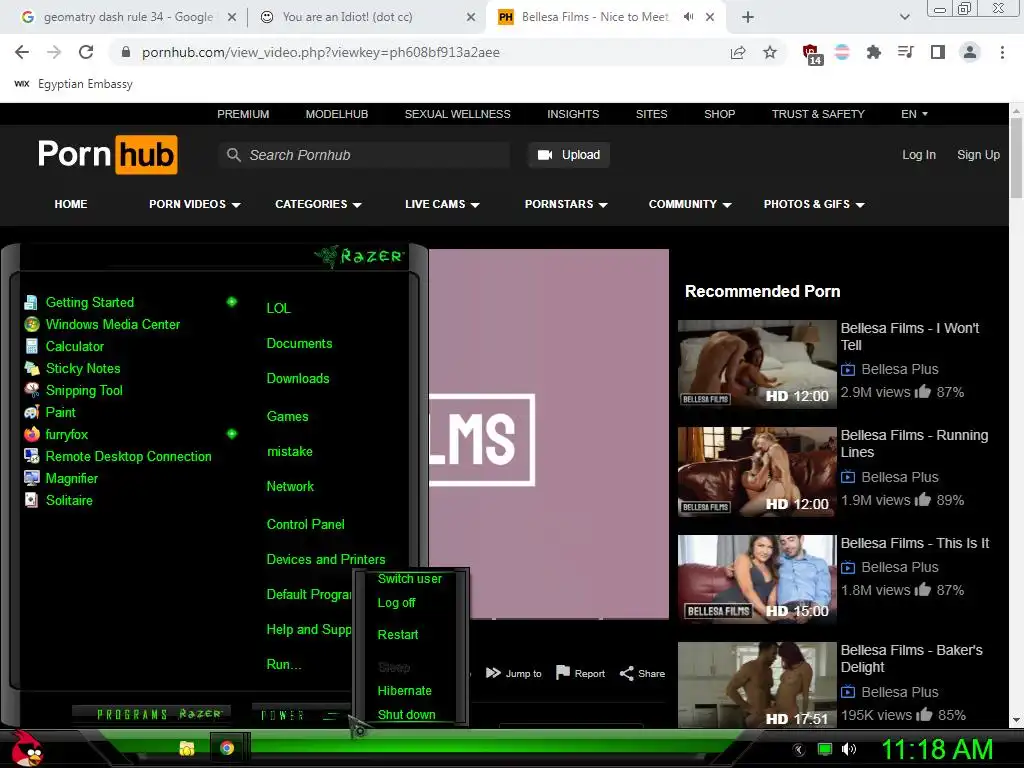Go back to the previous page
Viewport: 1024px width, 768px height.
coord(22,52)
